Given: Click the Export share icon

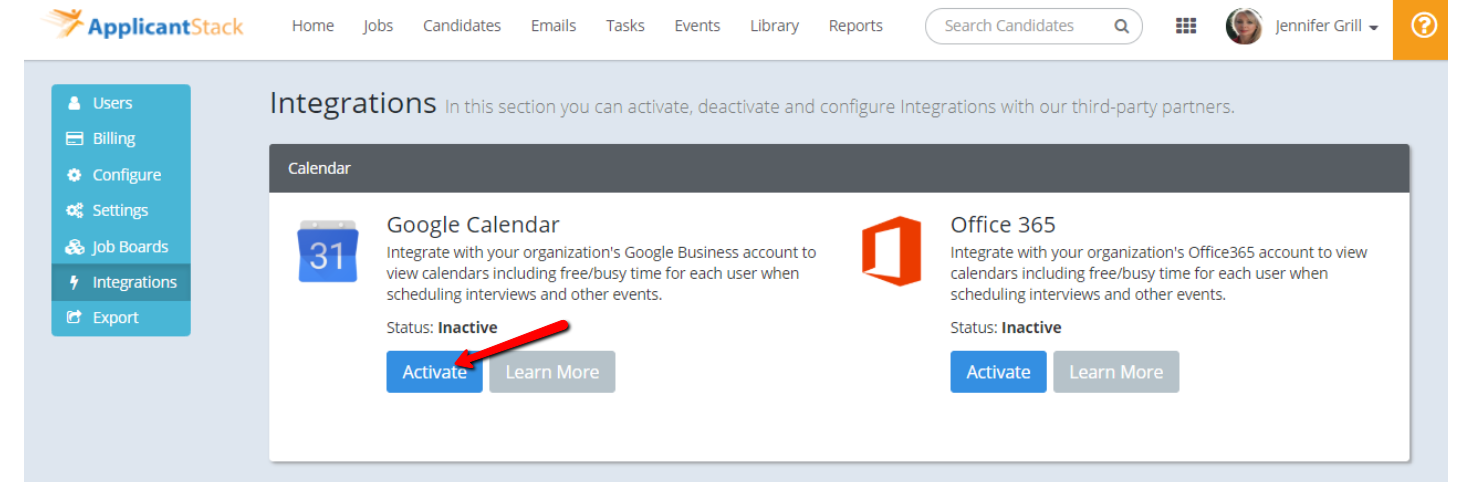Looking at the screenshot, I should pos(75,318).
